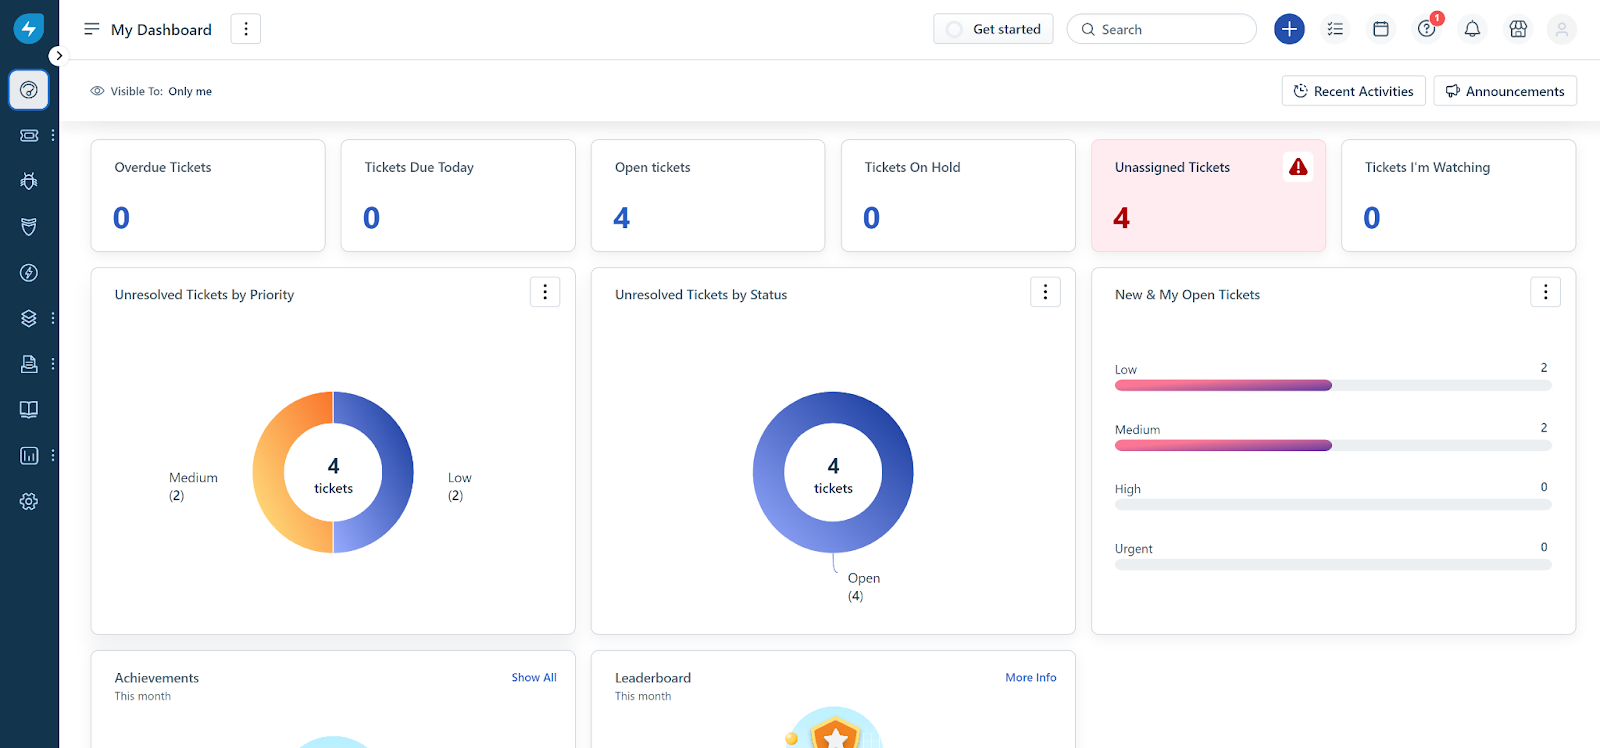Expand the sidebar with the arrow chevron
The width and height of the screenshot is (1600, 748).
coord(59,56)
